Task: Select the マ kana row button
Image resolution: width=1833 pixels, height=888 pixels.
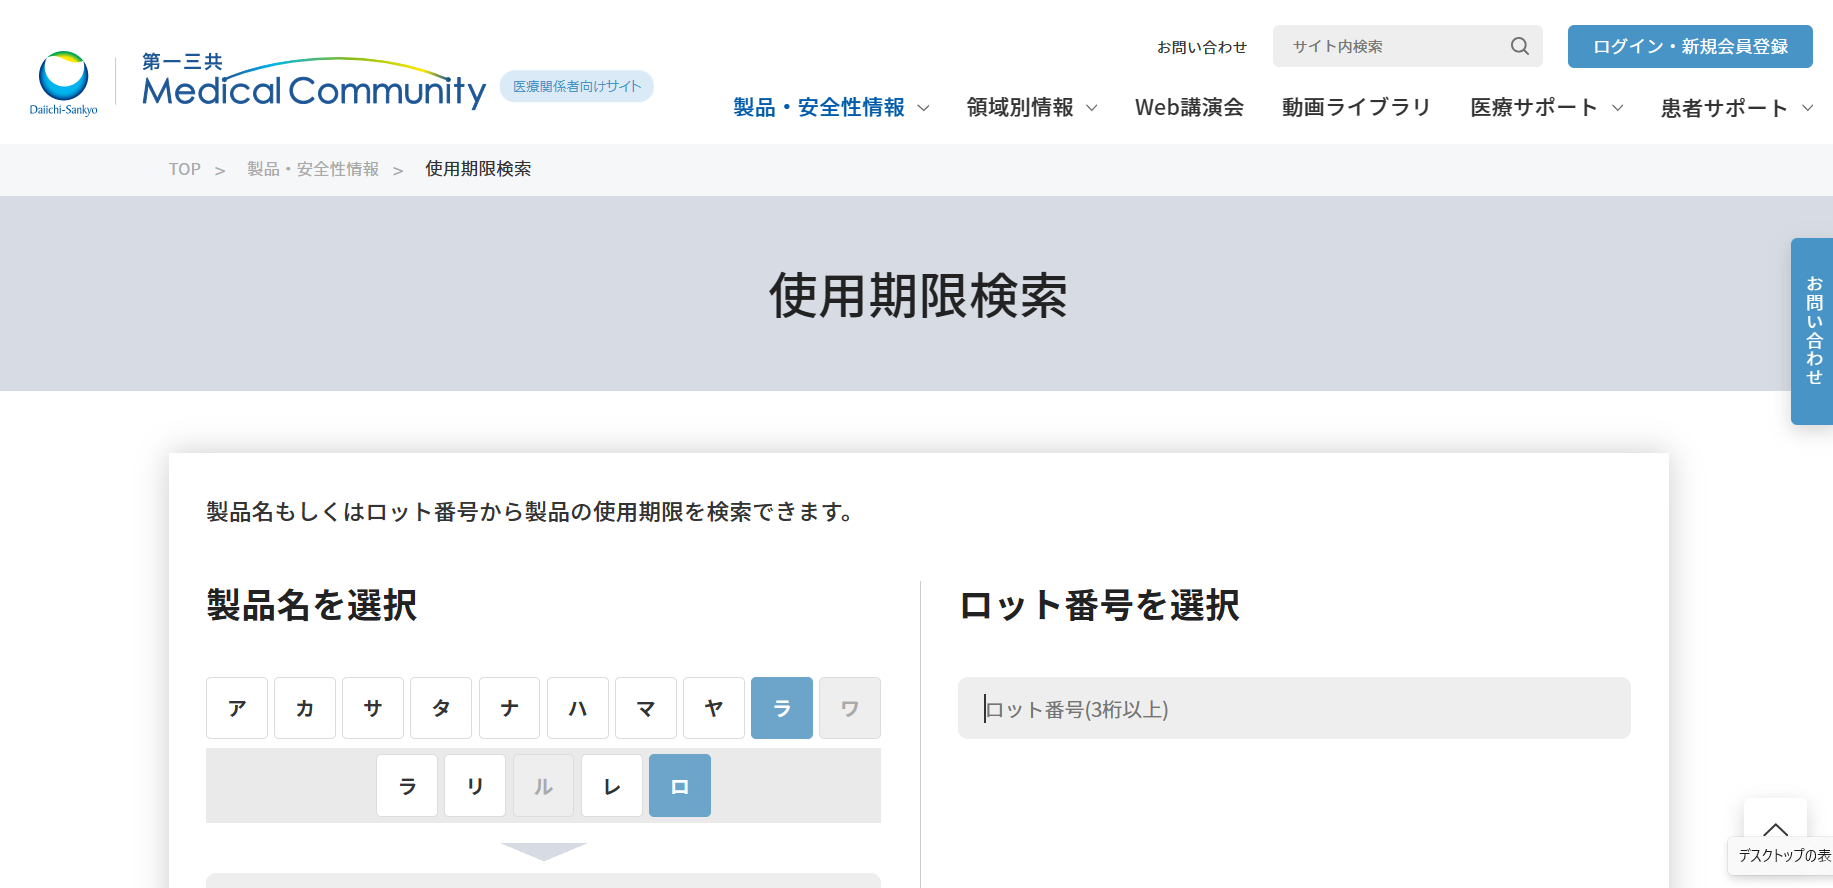Action: point(646,708)
